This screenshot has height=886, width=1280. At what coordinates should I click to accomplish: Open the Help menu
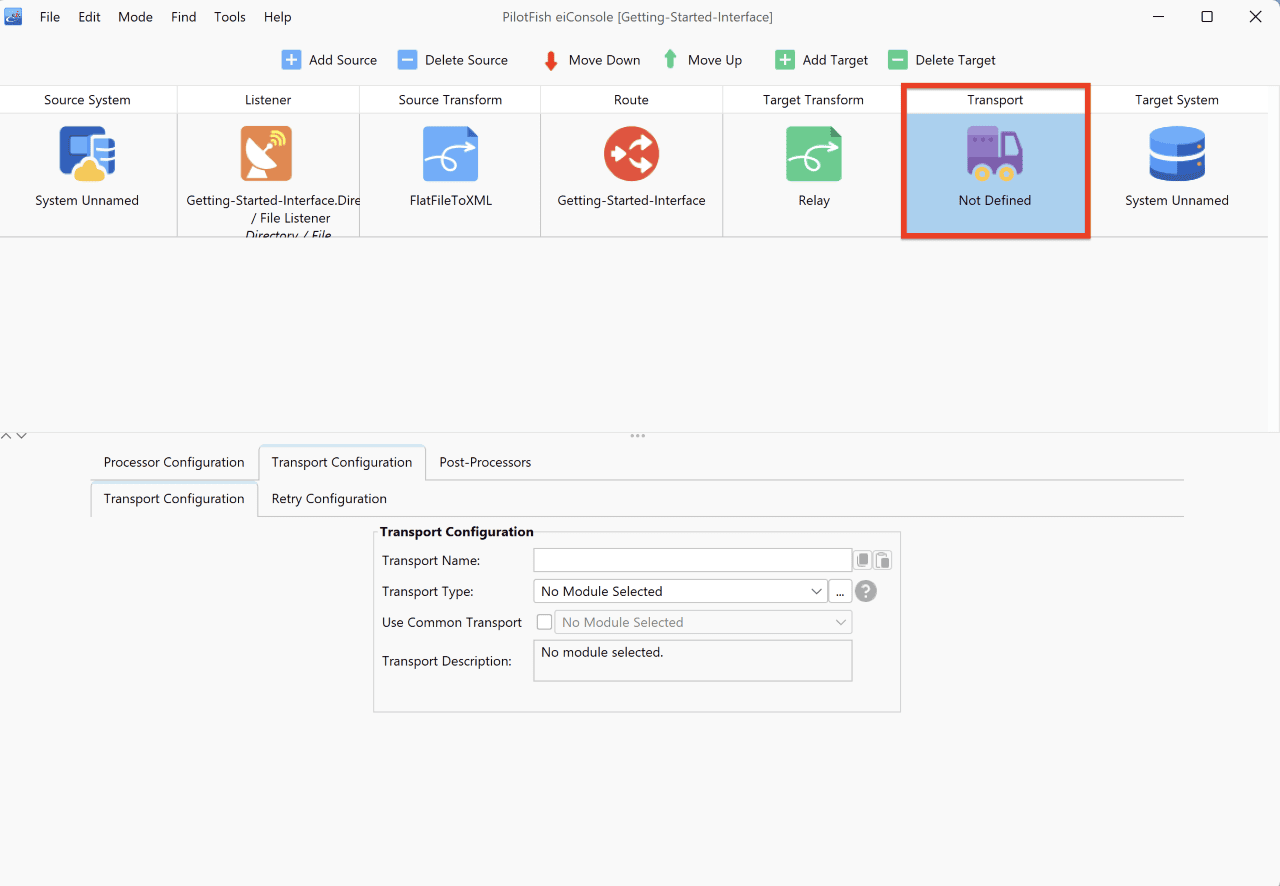(x=278, y=17)
